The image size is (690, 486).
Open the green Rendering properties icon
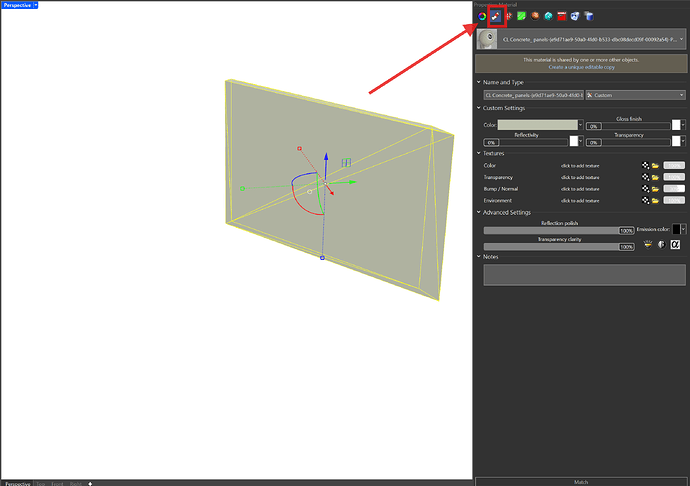click(x=521, y=16)
